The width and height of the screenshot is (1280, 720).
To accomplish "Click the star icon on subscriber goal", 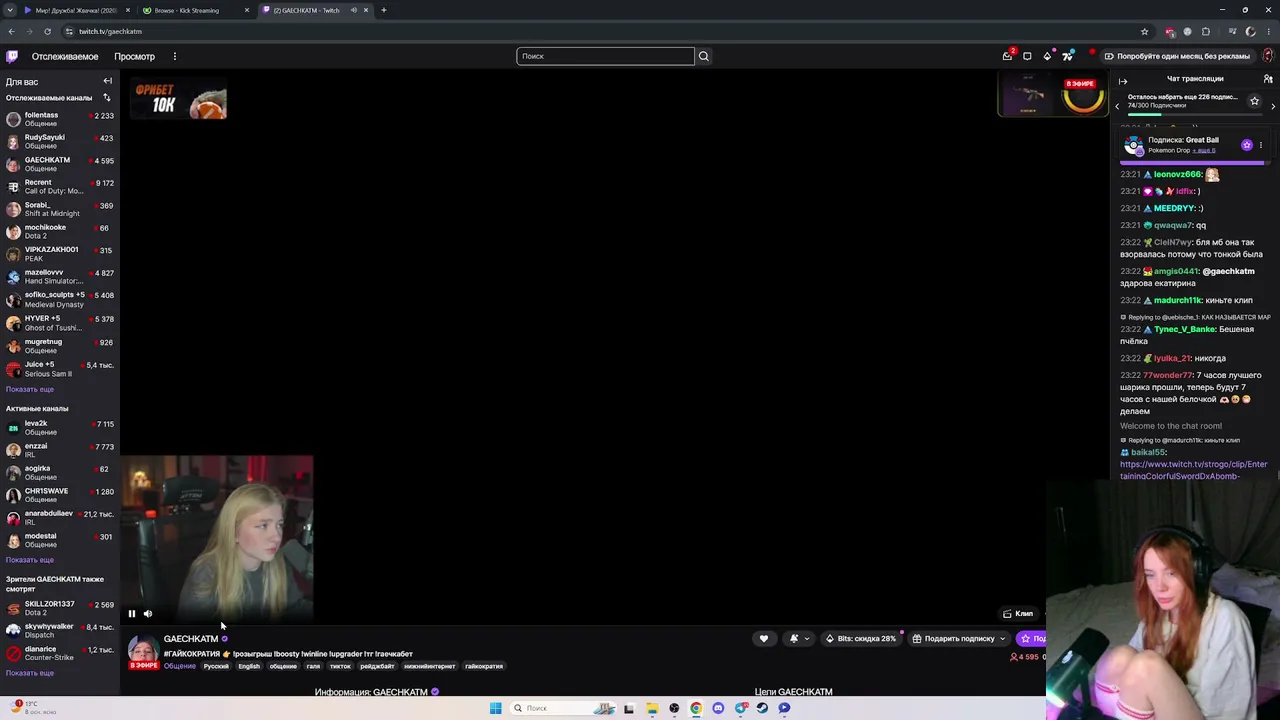I will (x=1254, y=100).
